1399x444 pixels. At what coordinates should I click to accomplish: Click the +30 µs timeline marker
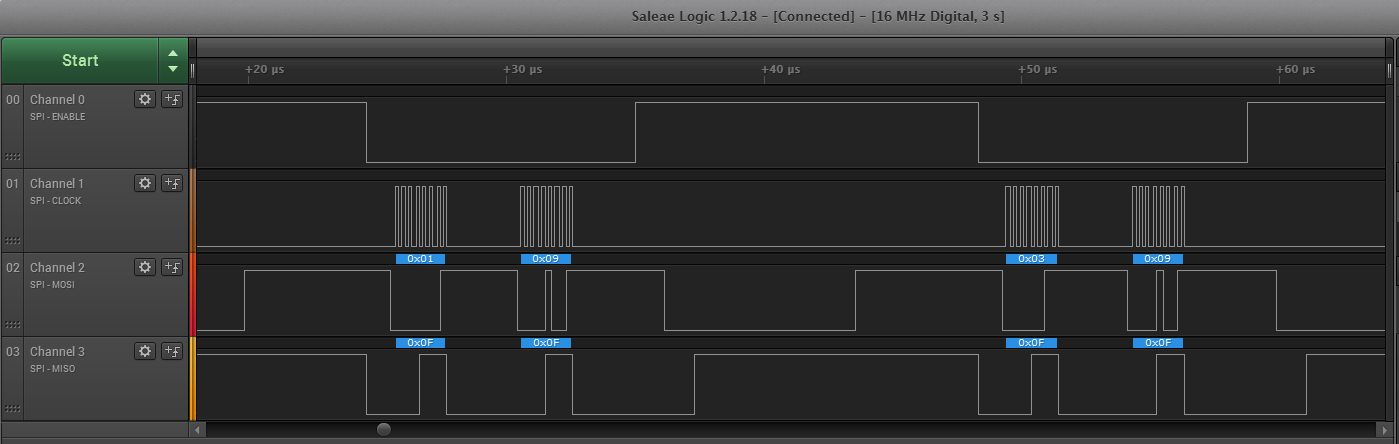click(x=522, y=70)
